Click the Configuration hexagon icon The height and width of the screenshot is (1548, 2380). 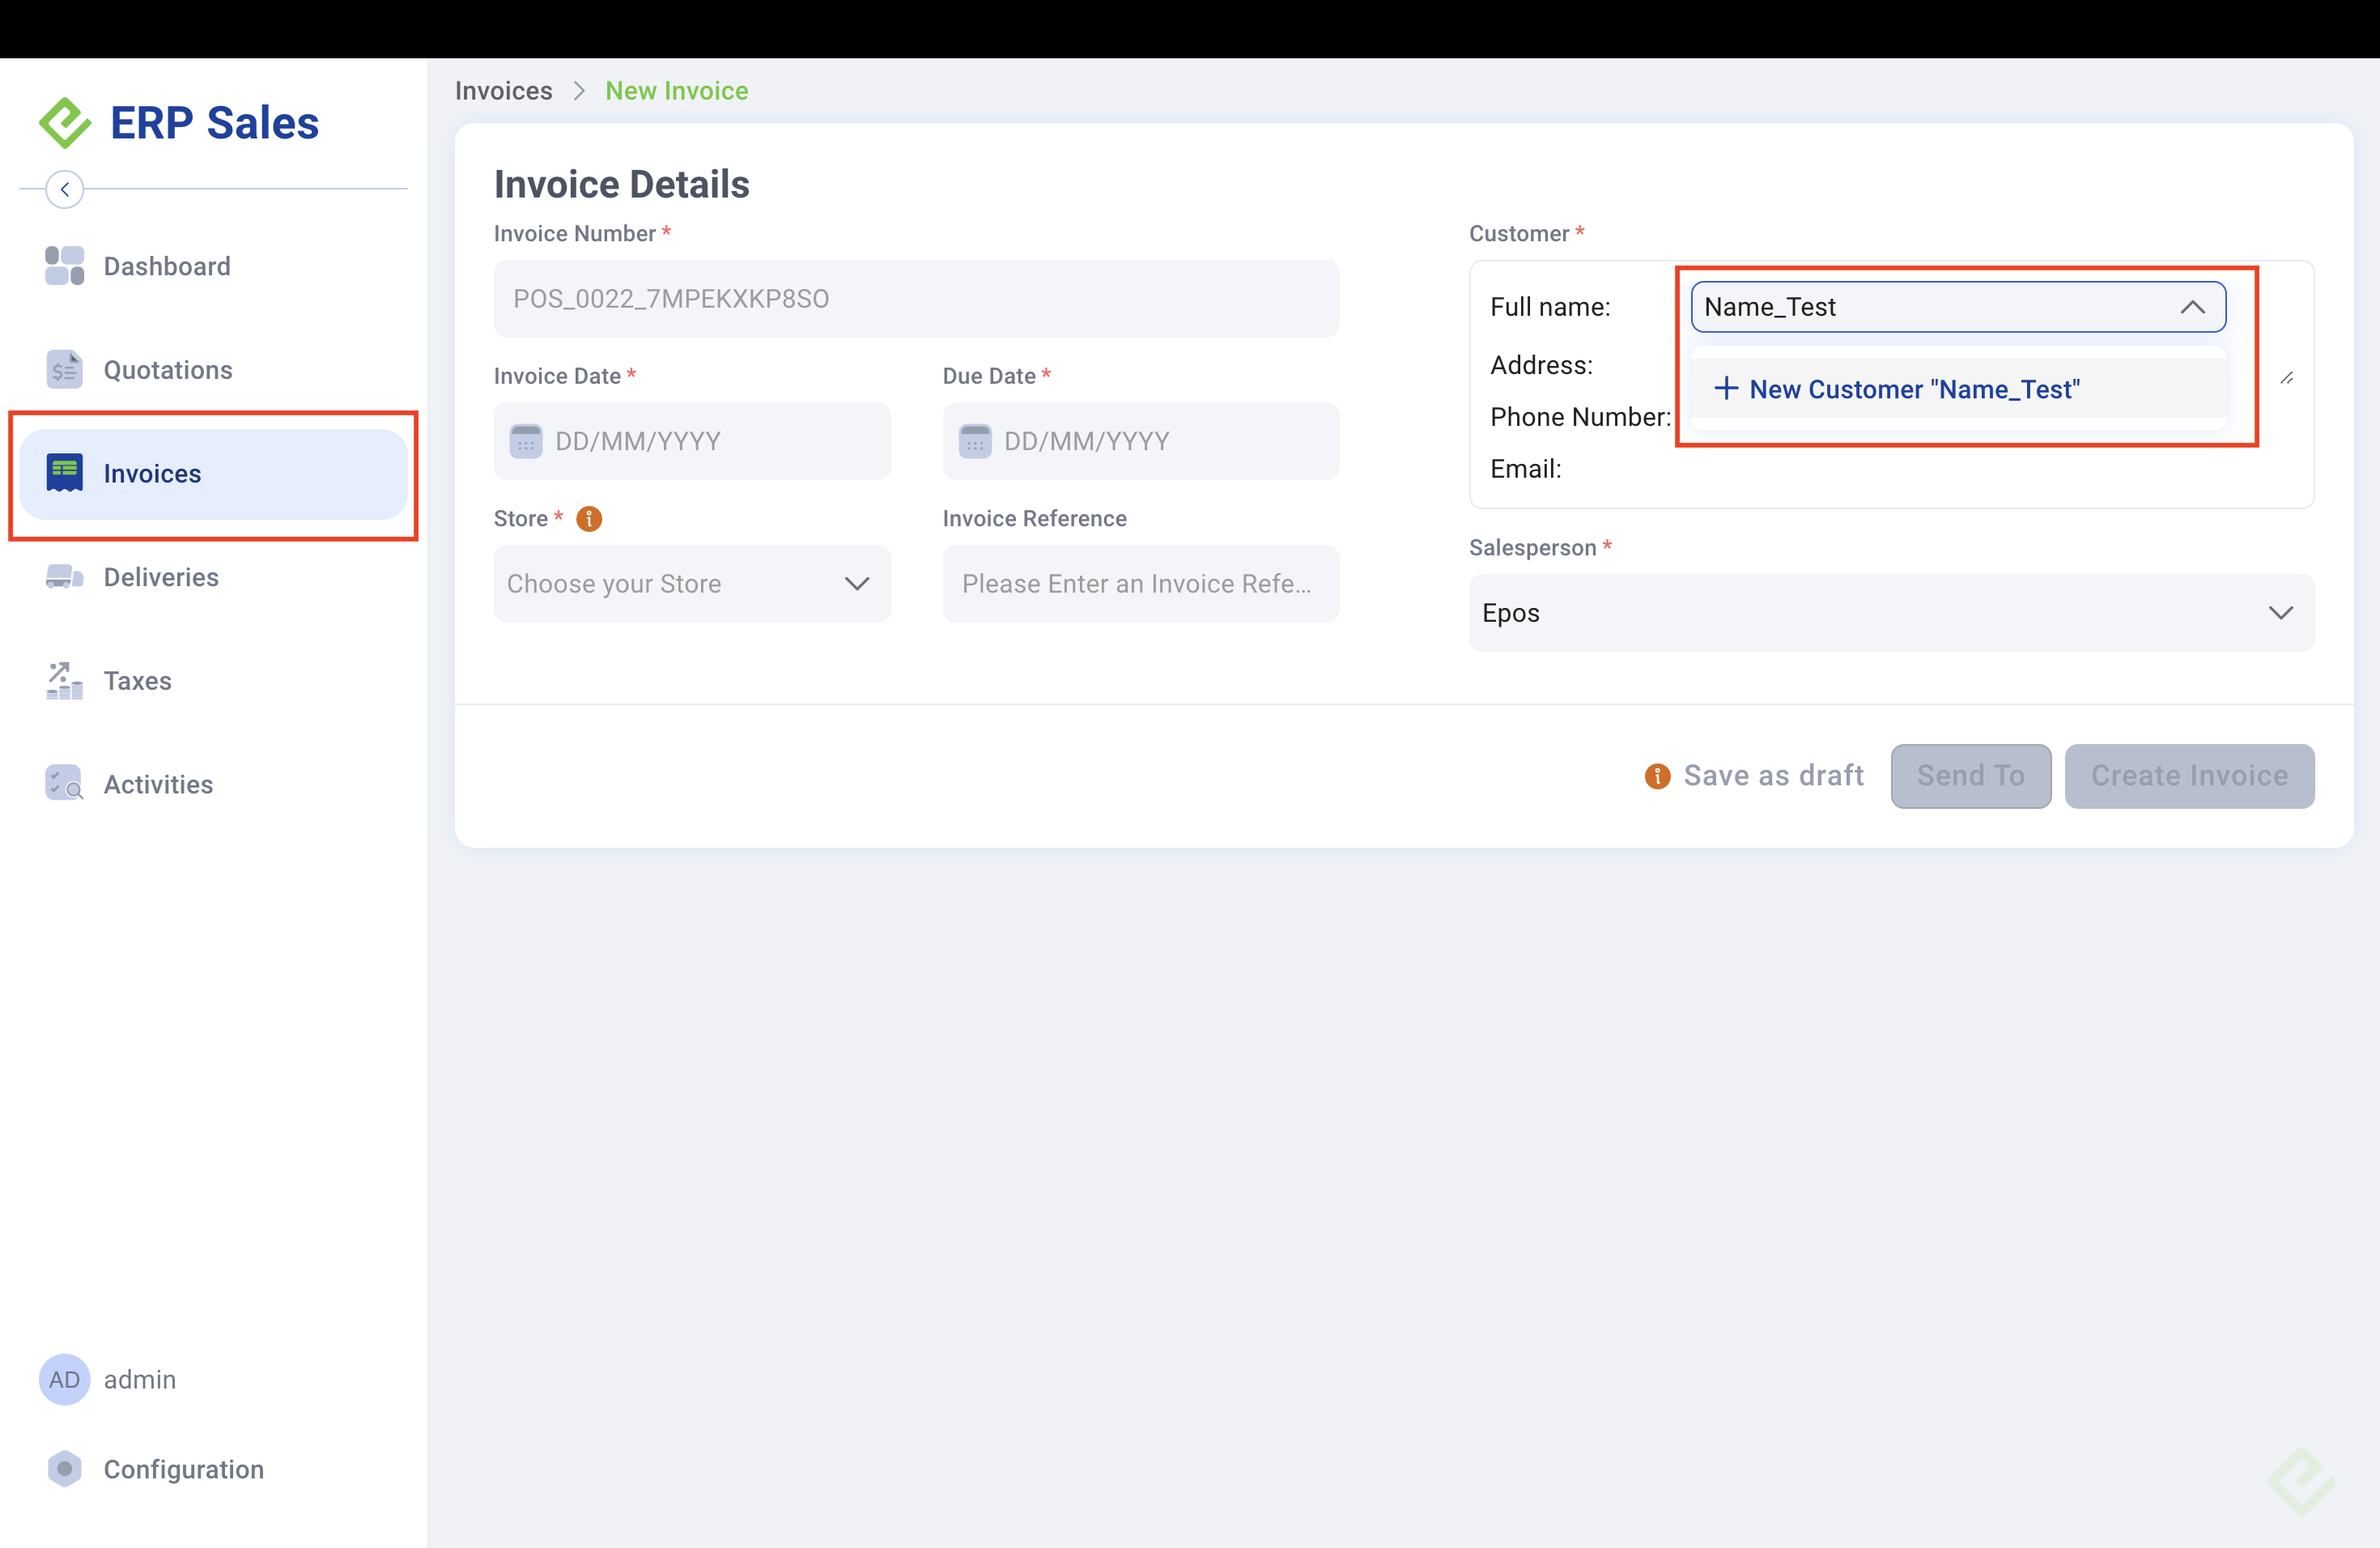(65, 1469)
